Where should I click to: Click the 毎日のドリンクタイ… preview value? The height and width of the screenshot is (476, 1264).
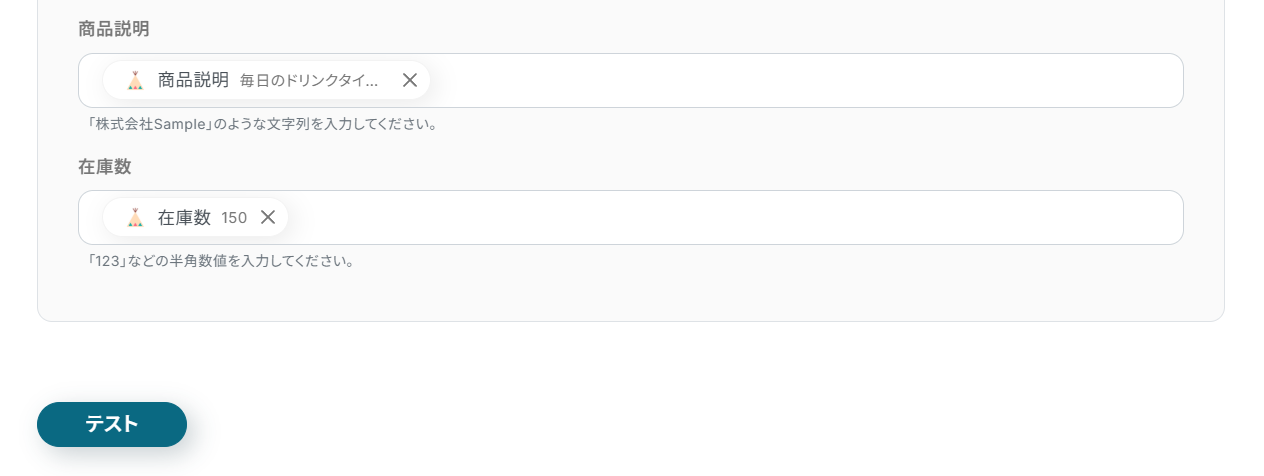pos(310,80)
